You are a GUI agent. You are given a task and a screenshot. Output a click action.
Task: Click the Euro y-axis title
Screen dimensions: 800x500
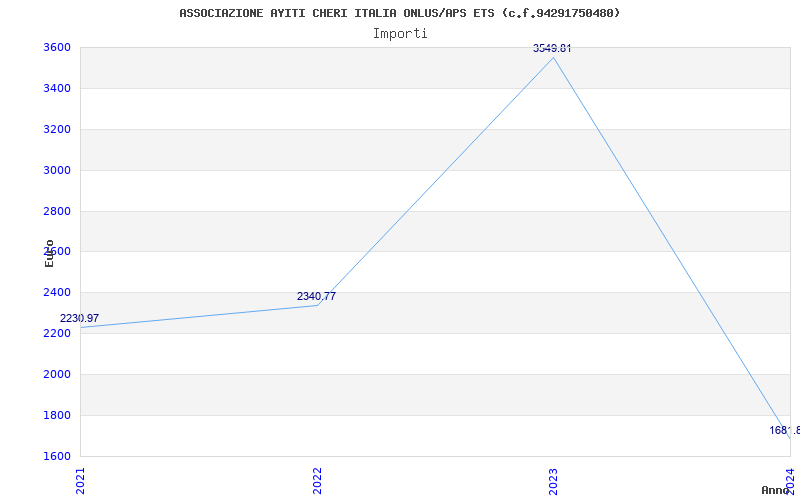point(49,254)
